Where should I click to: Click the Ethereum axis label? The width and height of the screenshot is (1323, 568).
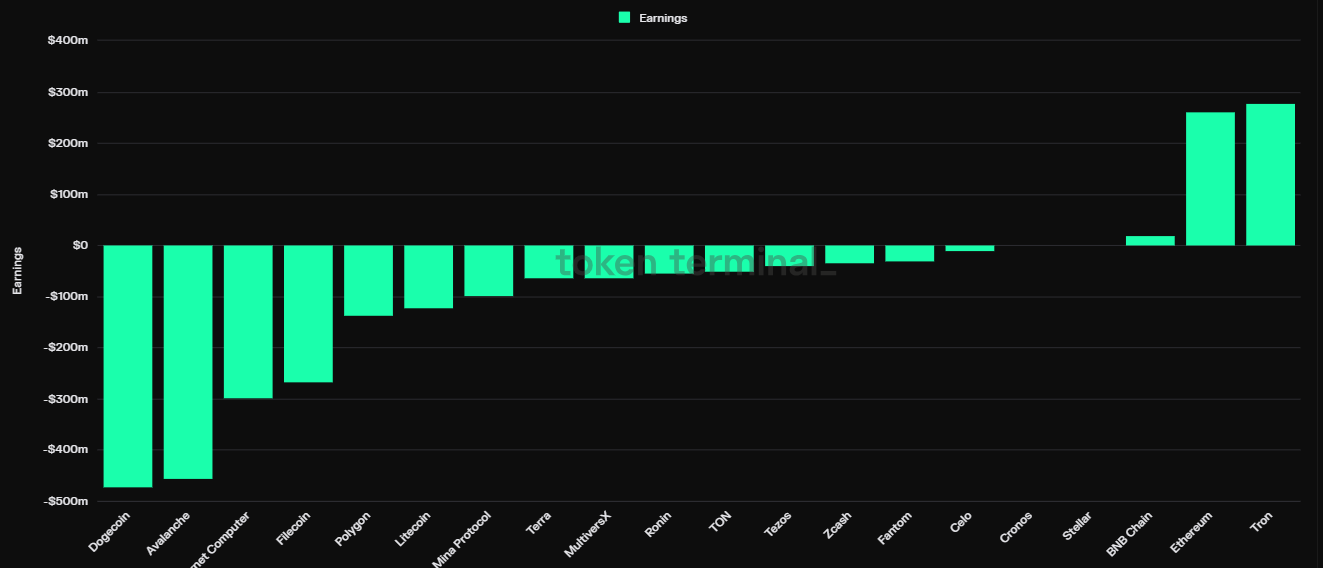[x=1192, y=532]
